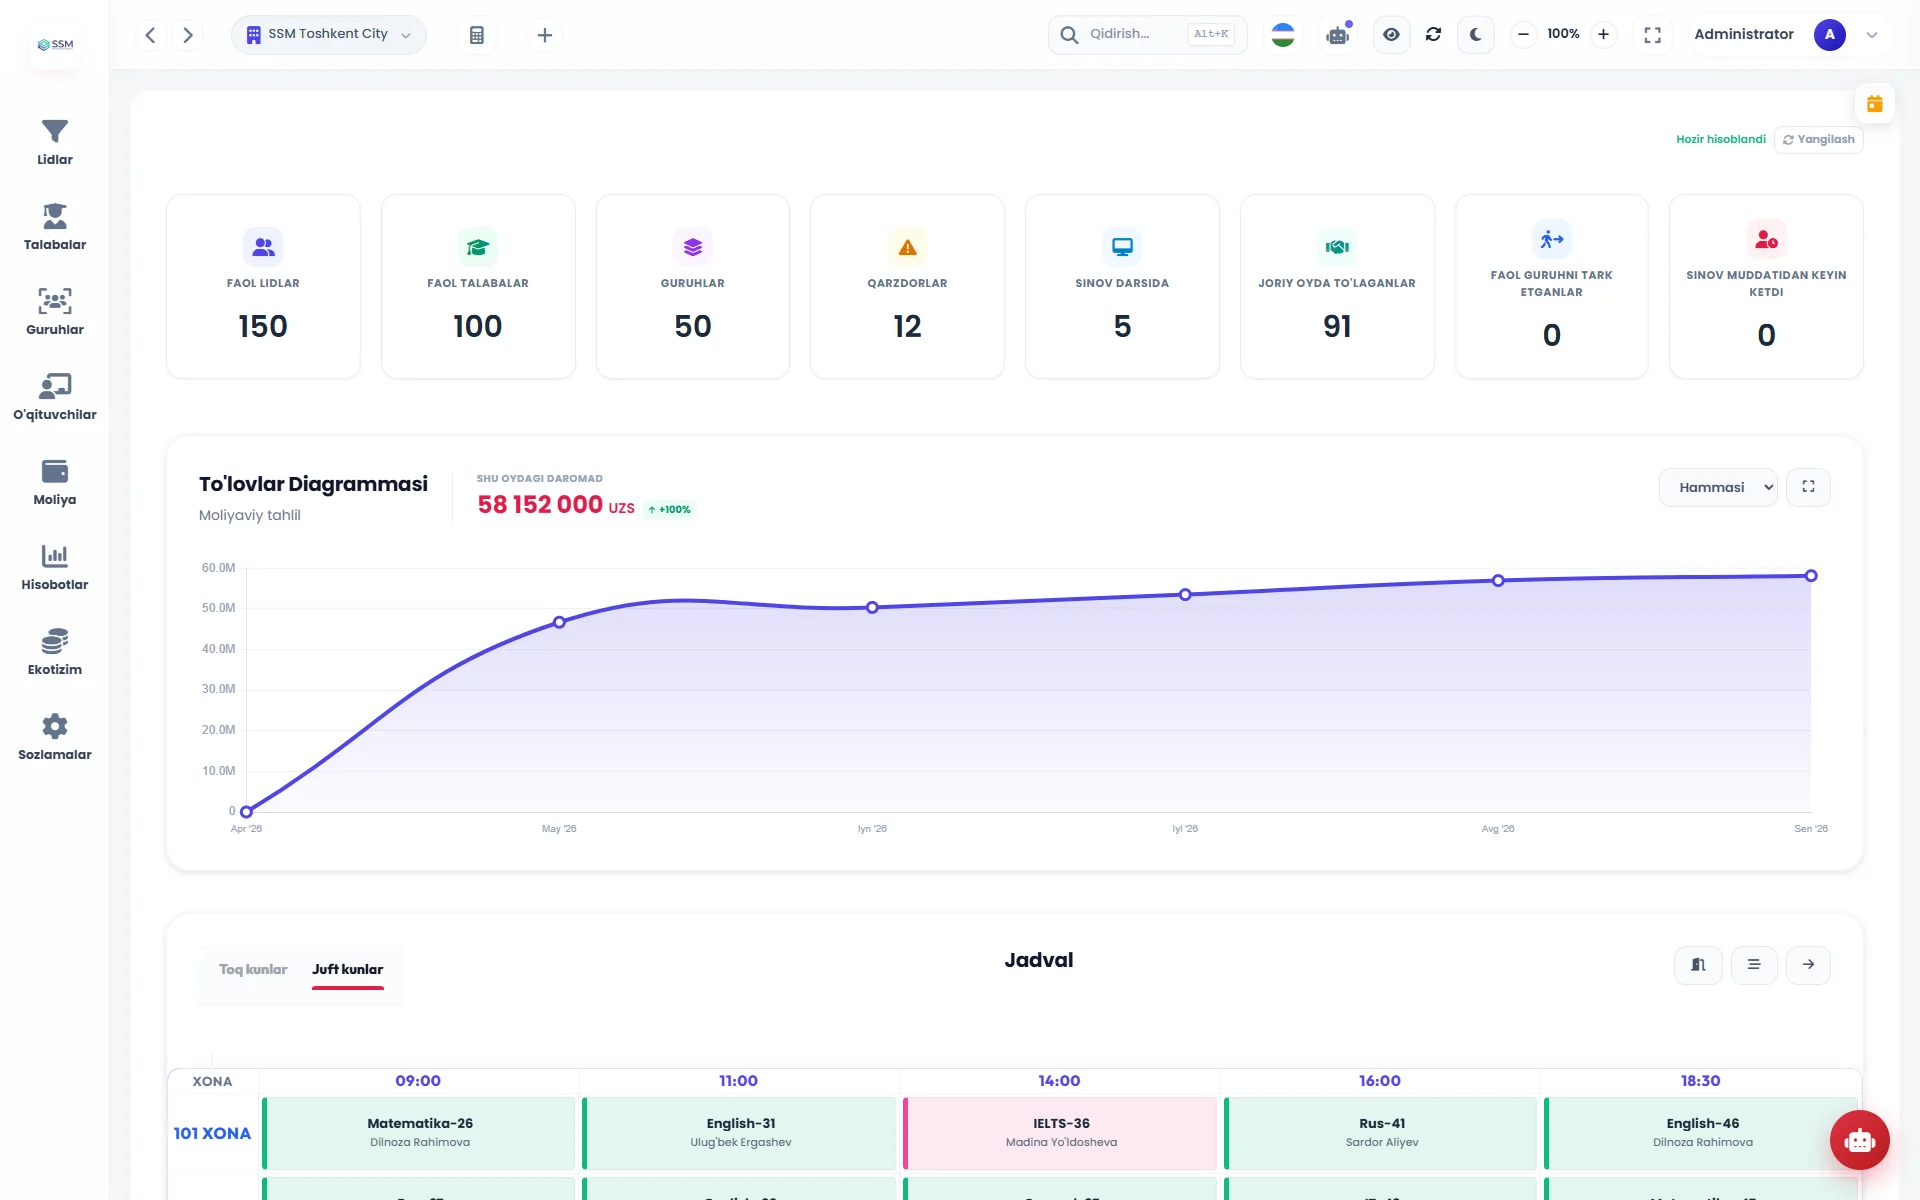Open the Moliya wallet section
1920x1200 pixels.
point(54,482)
